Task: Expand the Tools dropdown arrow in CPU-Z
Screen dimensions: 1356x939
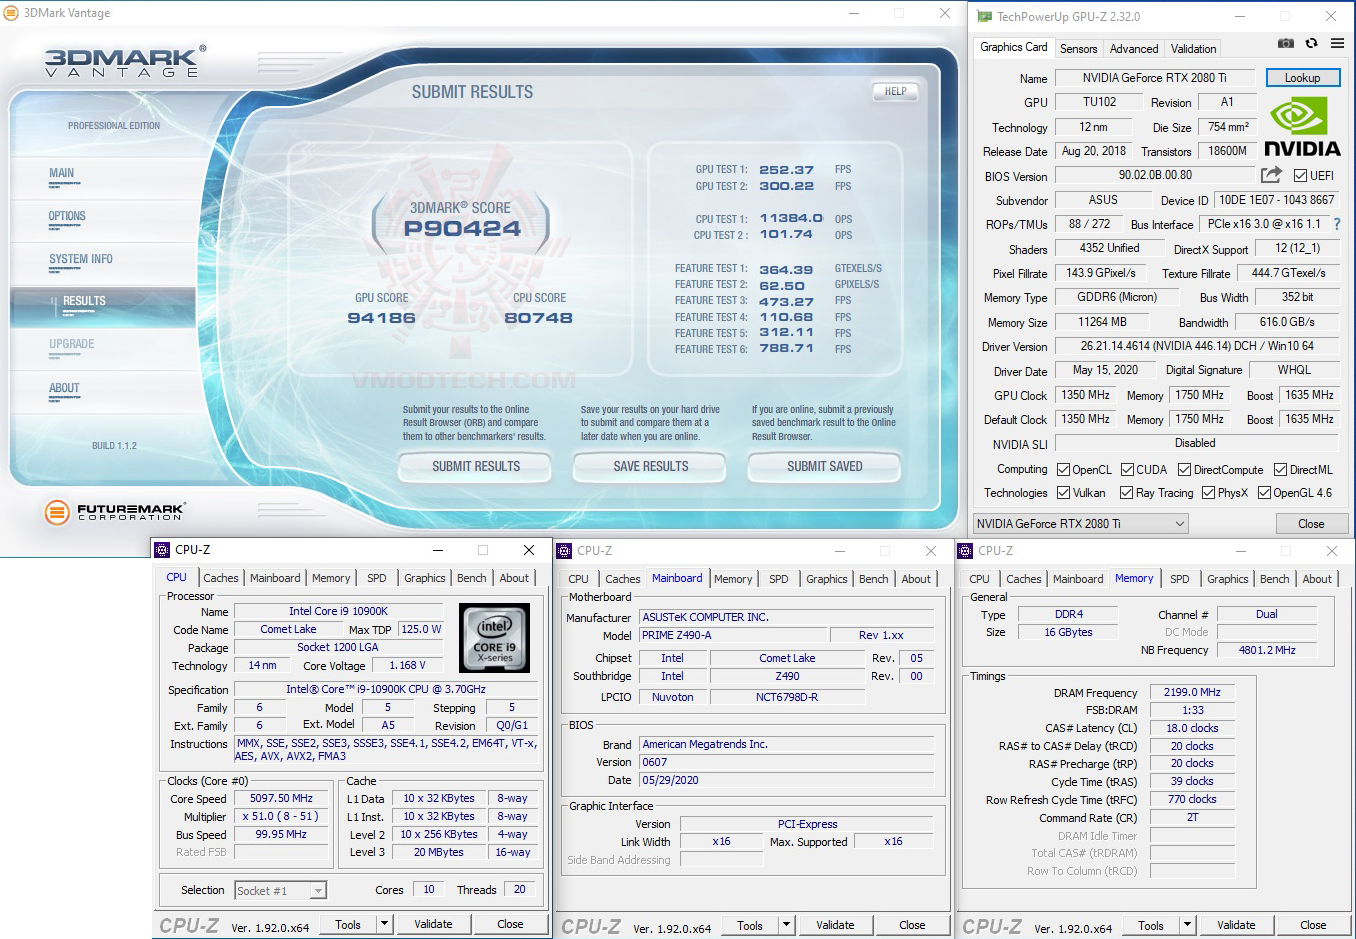Action: [383, 924]
